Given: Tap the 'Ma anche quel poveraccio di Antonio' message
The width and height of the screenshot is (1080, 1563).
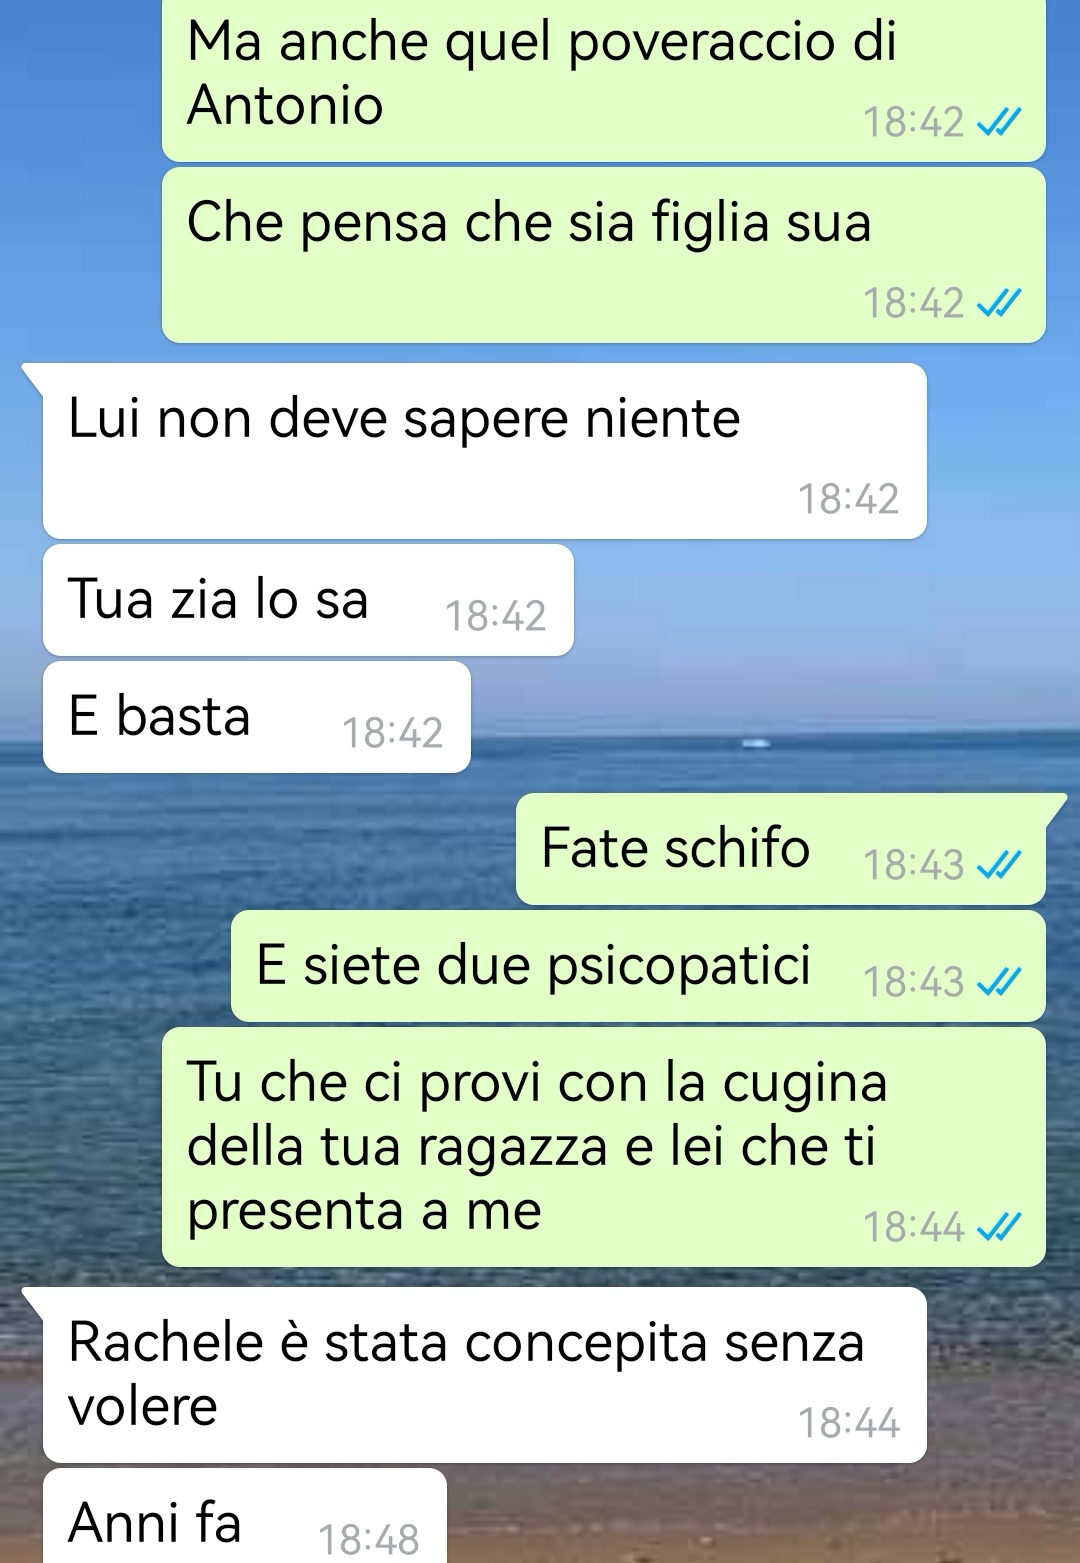Looking at the screenshot, I should pos(603,80).
